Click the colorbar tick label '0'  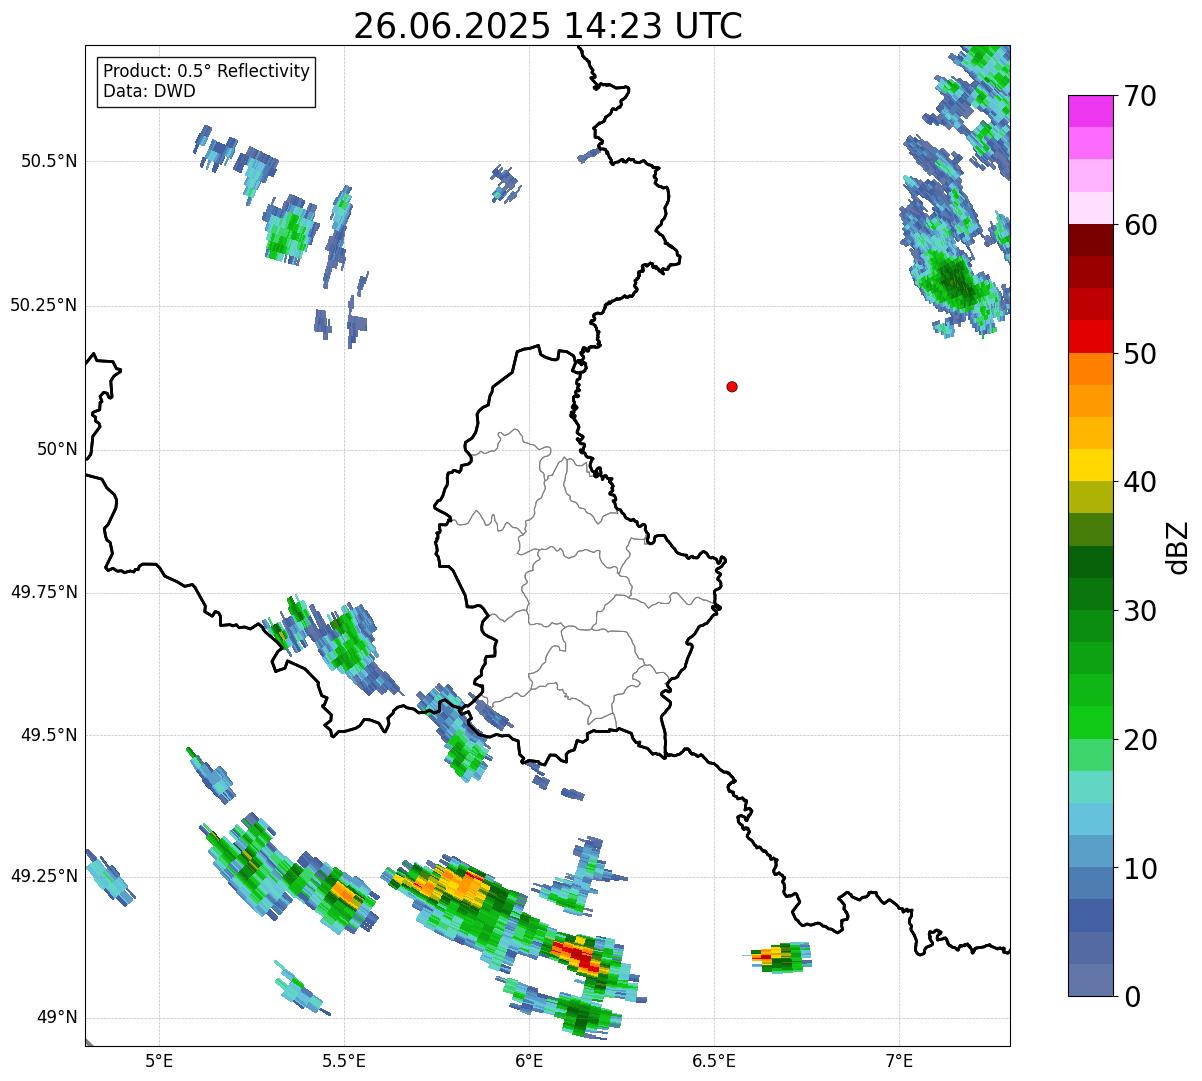click(x=1132, y=997)
